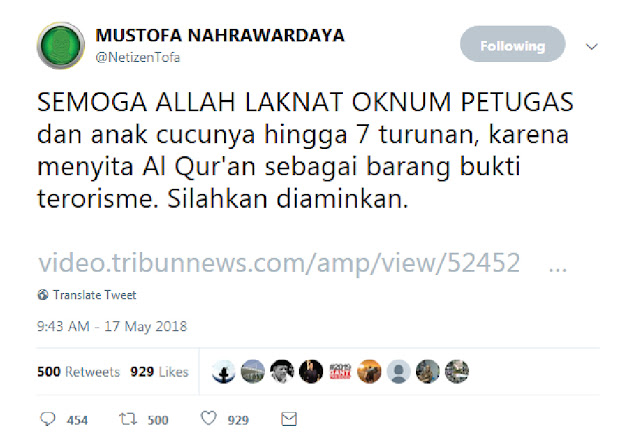Expand the truncated link ellipsis
640x442 pixels.
(x=558, y=268)
